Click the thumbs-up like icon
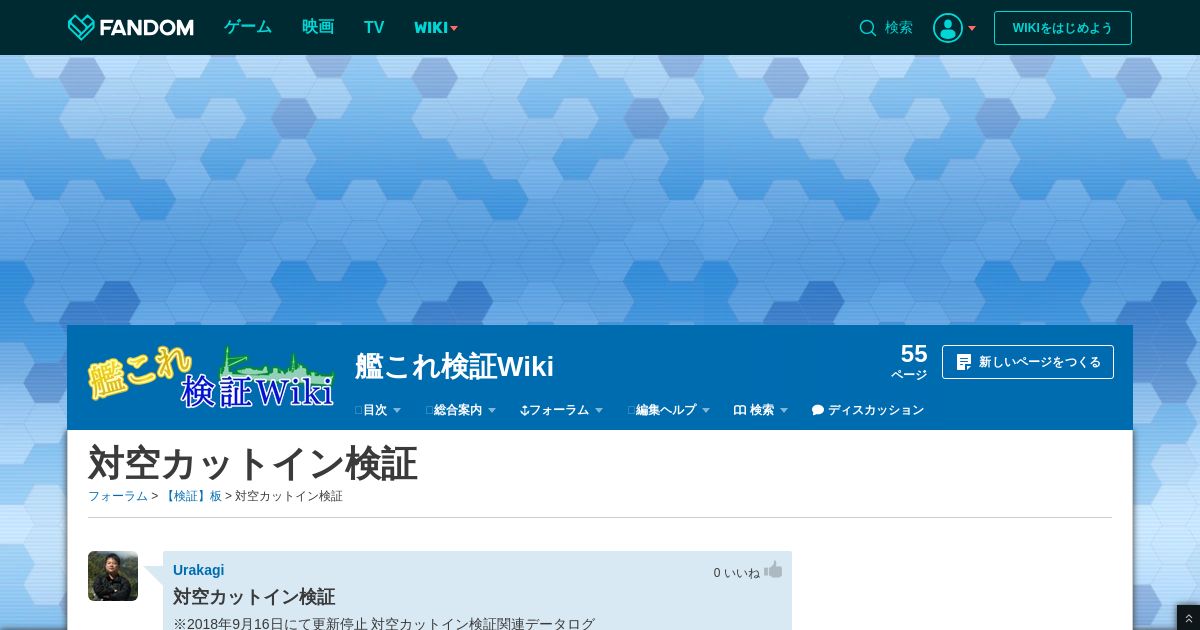The height and width of the screenshot is (630, 1200). [773, 570]
